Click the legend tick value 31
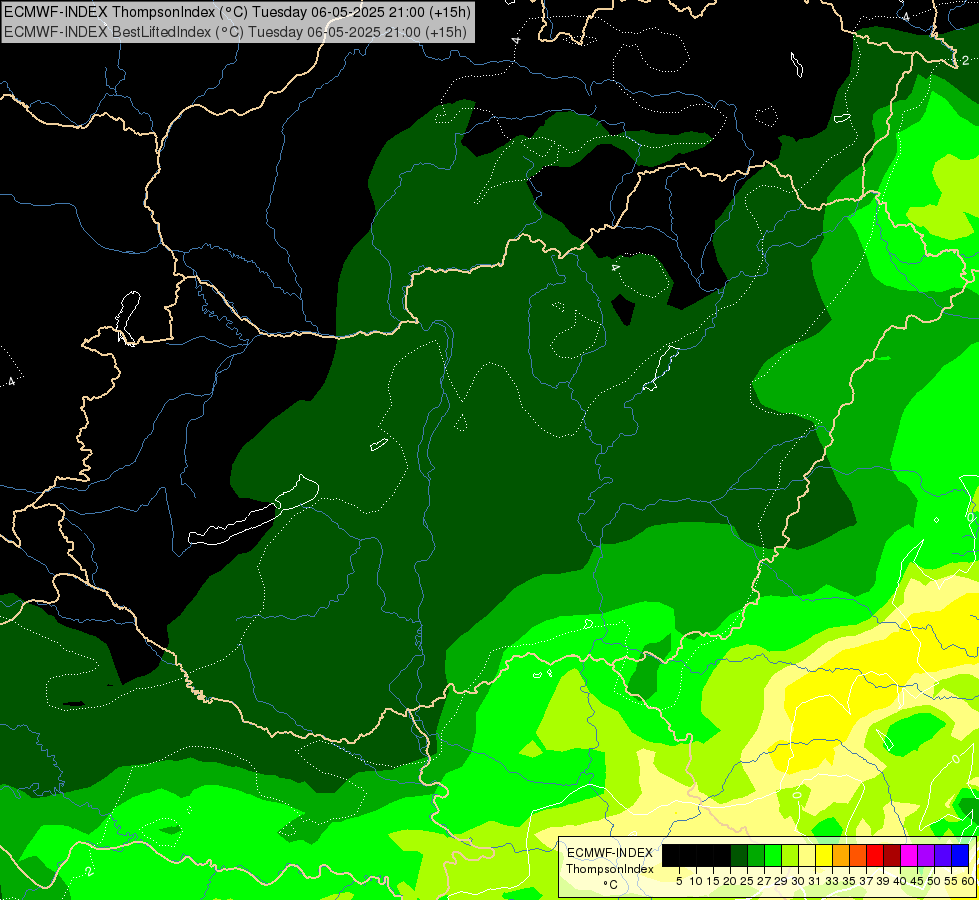 [x=815, y=881]
